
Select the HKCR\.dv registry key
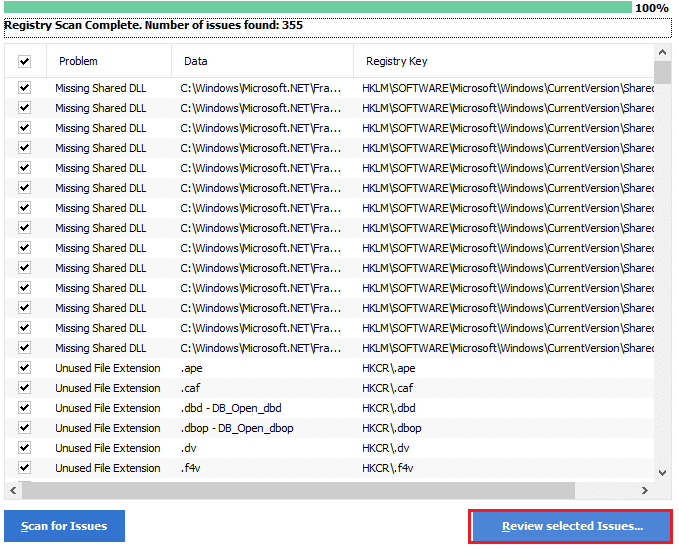385,448
